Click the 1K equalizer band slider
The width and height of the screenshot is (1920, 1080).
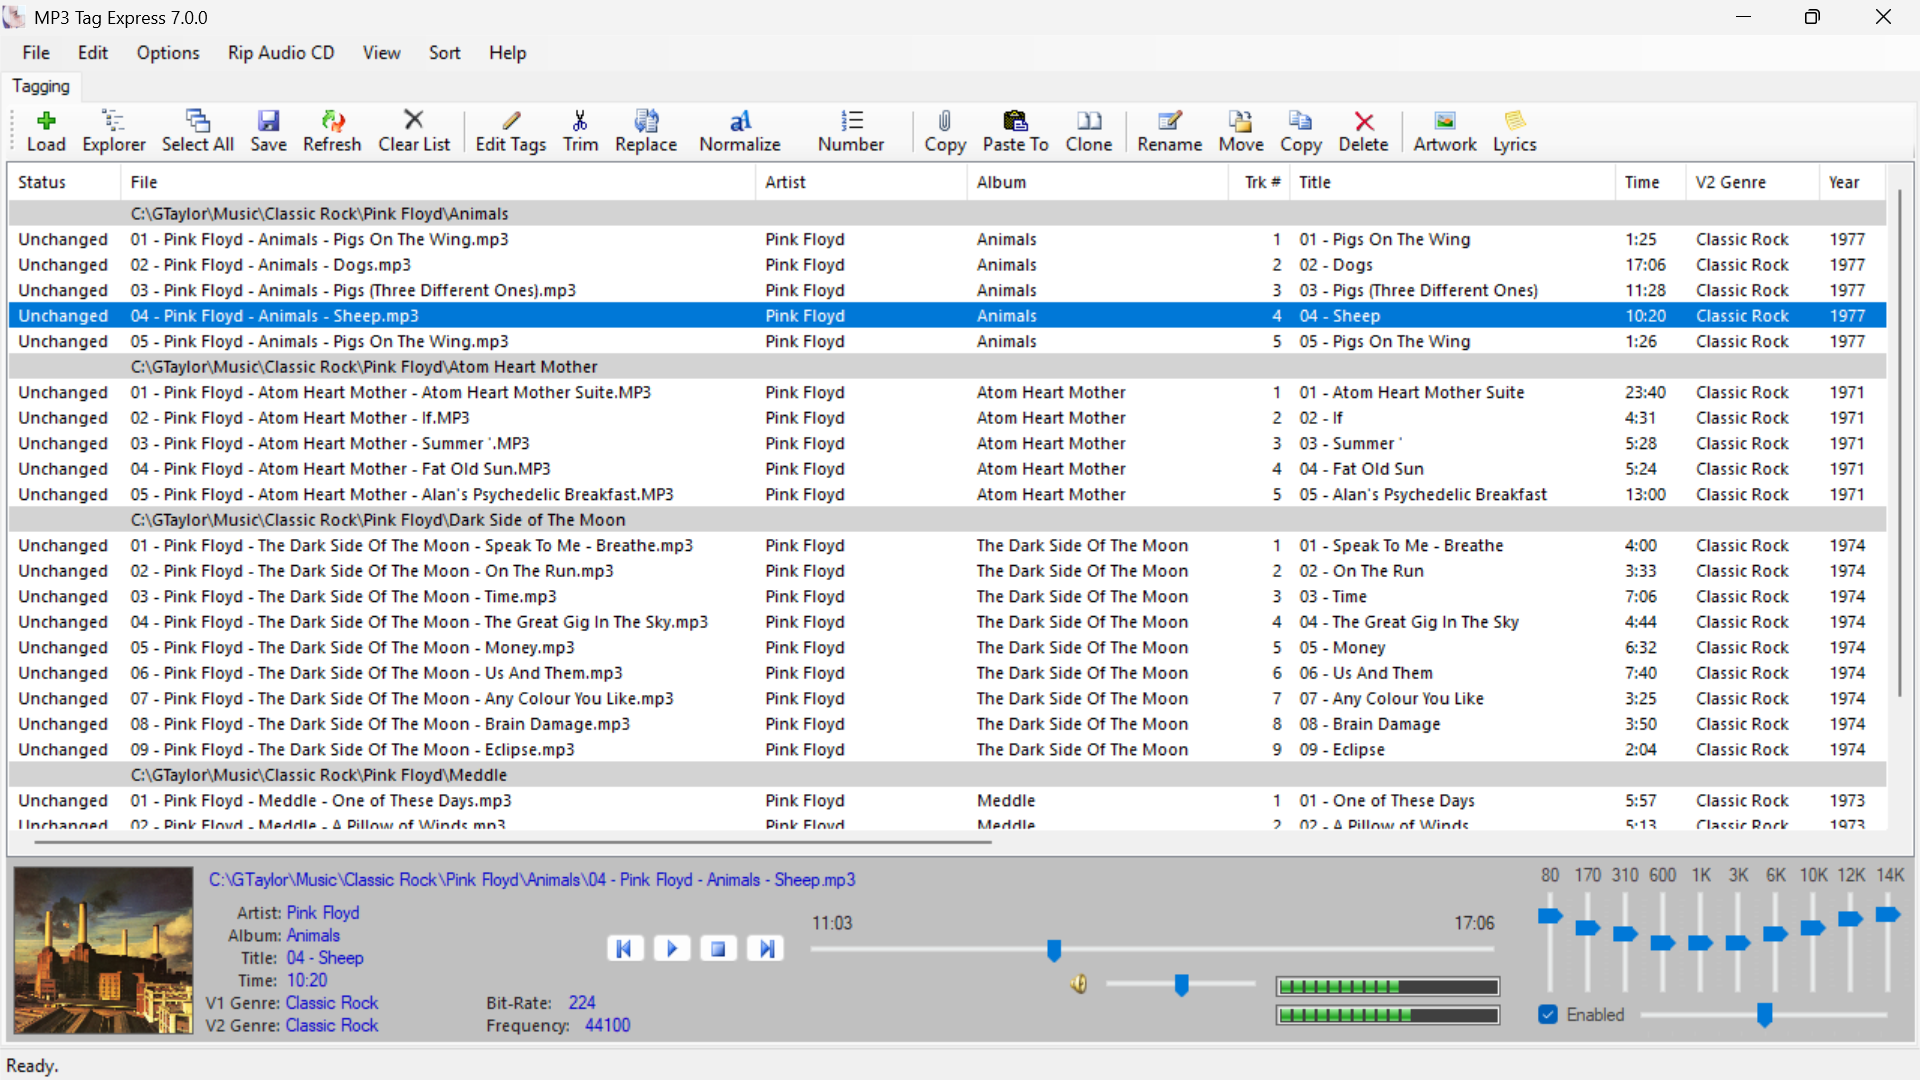tap(1700, 943)
